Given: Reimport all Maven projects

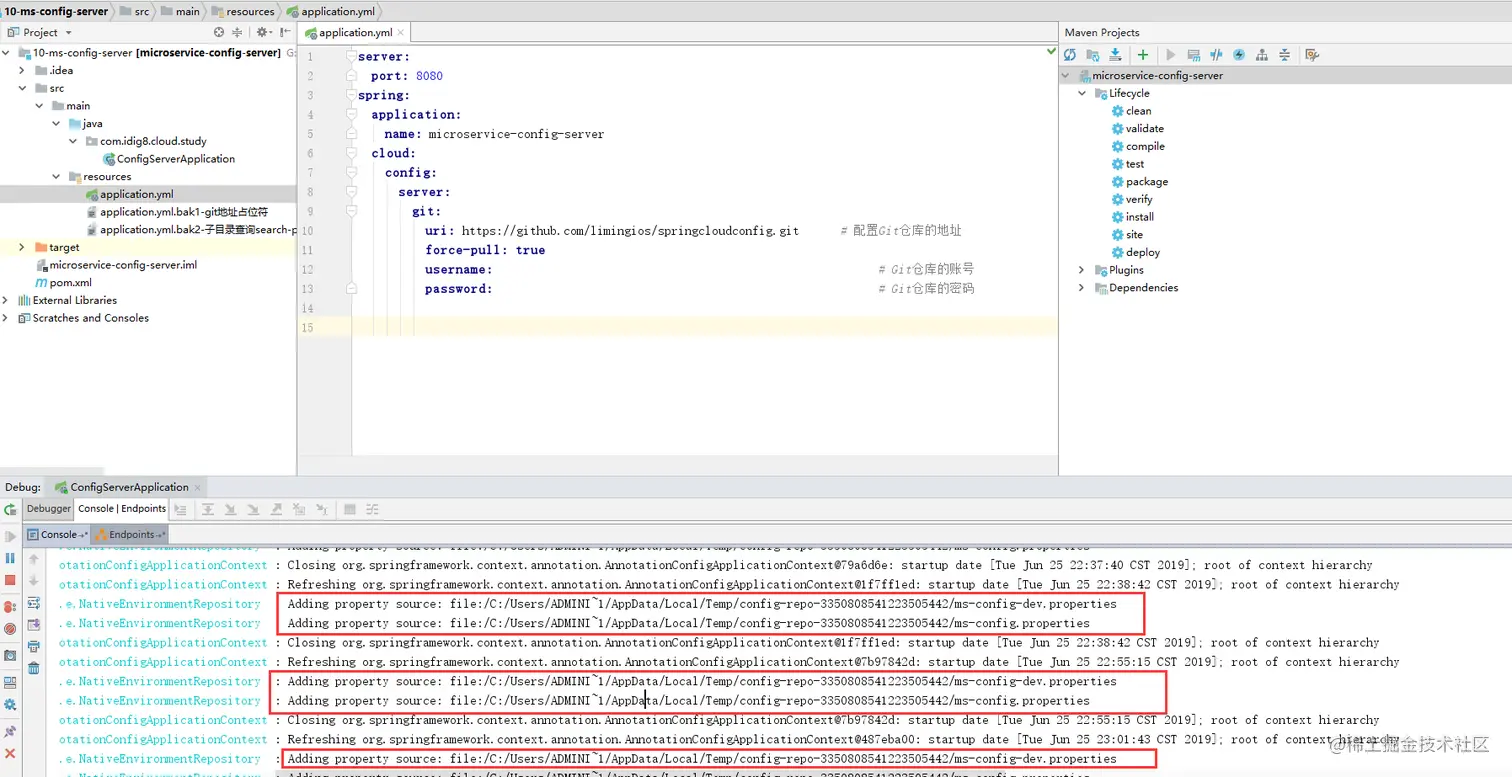Looking at the screenshot, I should [x=1070, y=55].
